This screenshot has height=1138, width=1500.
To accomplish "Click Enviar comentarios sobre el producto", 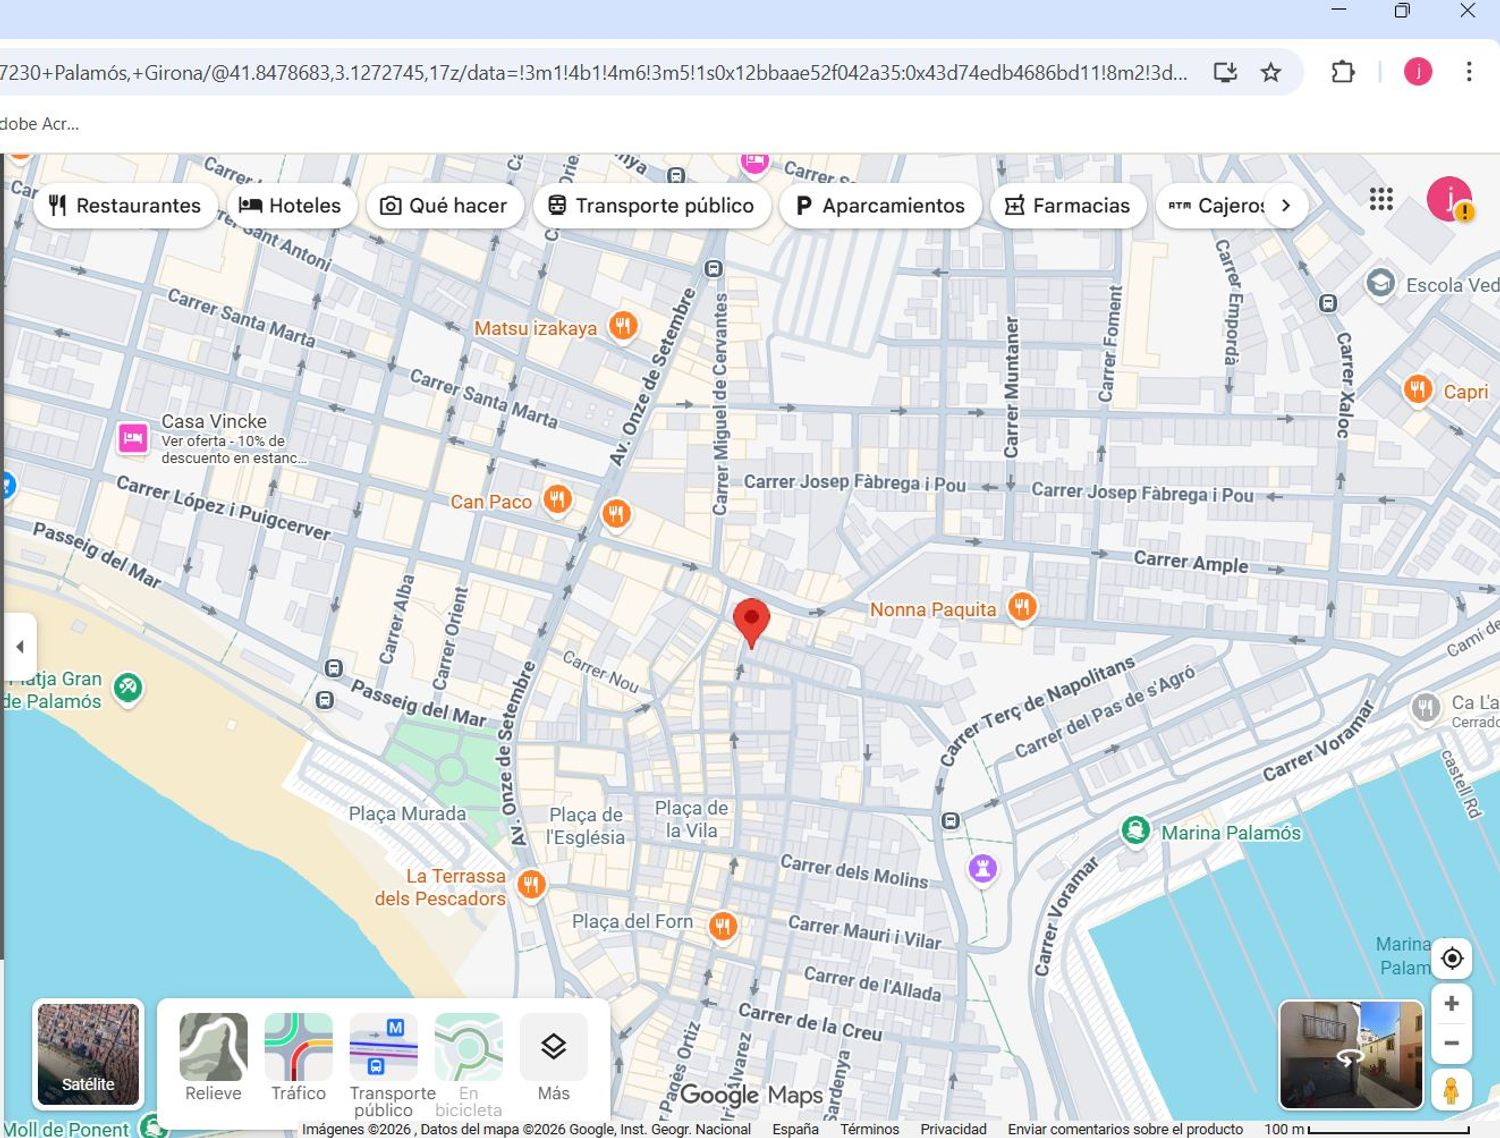I will 1125,1129.
